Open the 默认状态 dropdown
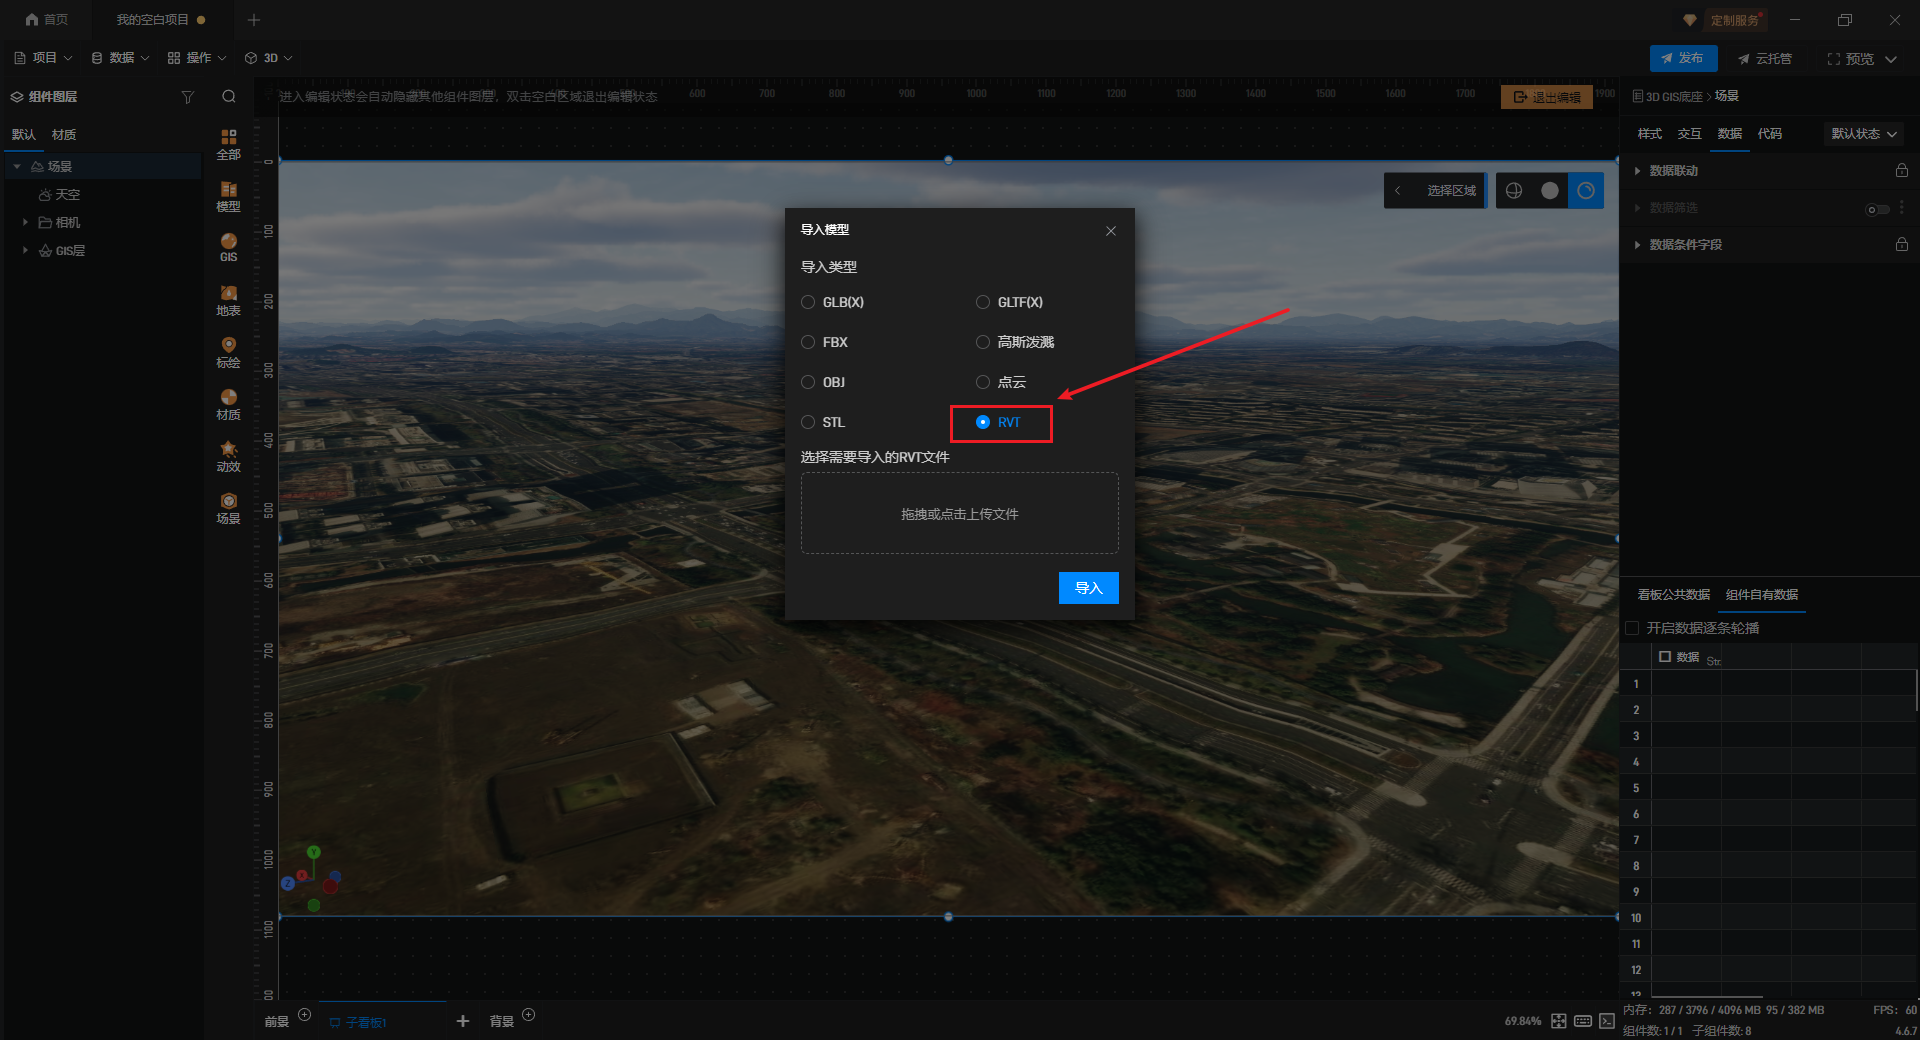The image size is (1920, 1040). coord(1863,134)
